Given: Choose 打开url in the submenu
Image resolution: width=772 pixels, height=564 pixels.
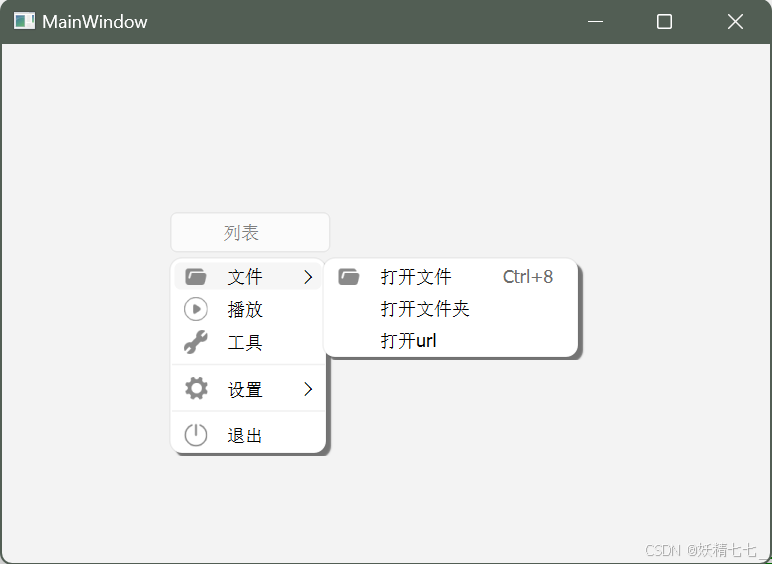Looking at the screenshot, I should tap(450, 341).
